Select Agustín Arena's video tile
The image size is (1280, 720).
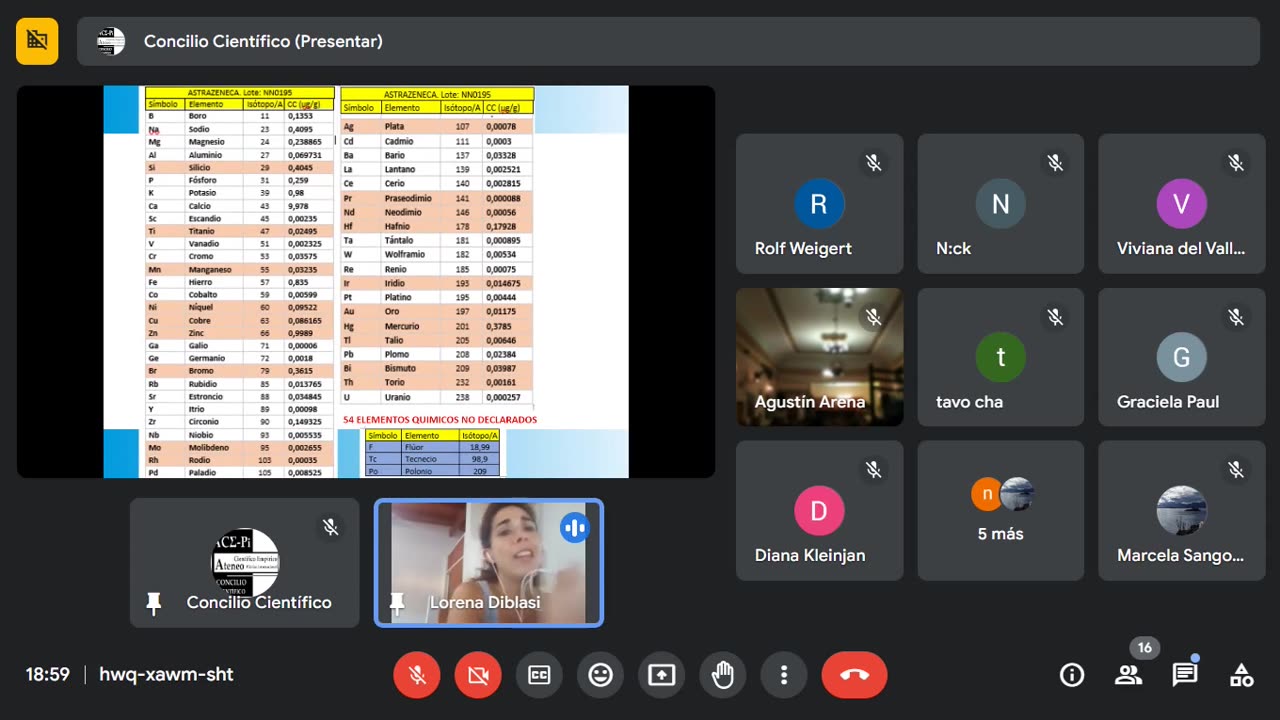pyautogui.click(x=819, y=357)
